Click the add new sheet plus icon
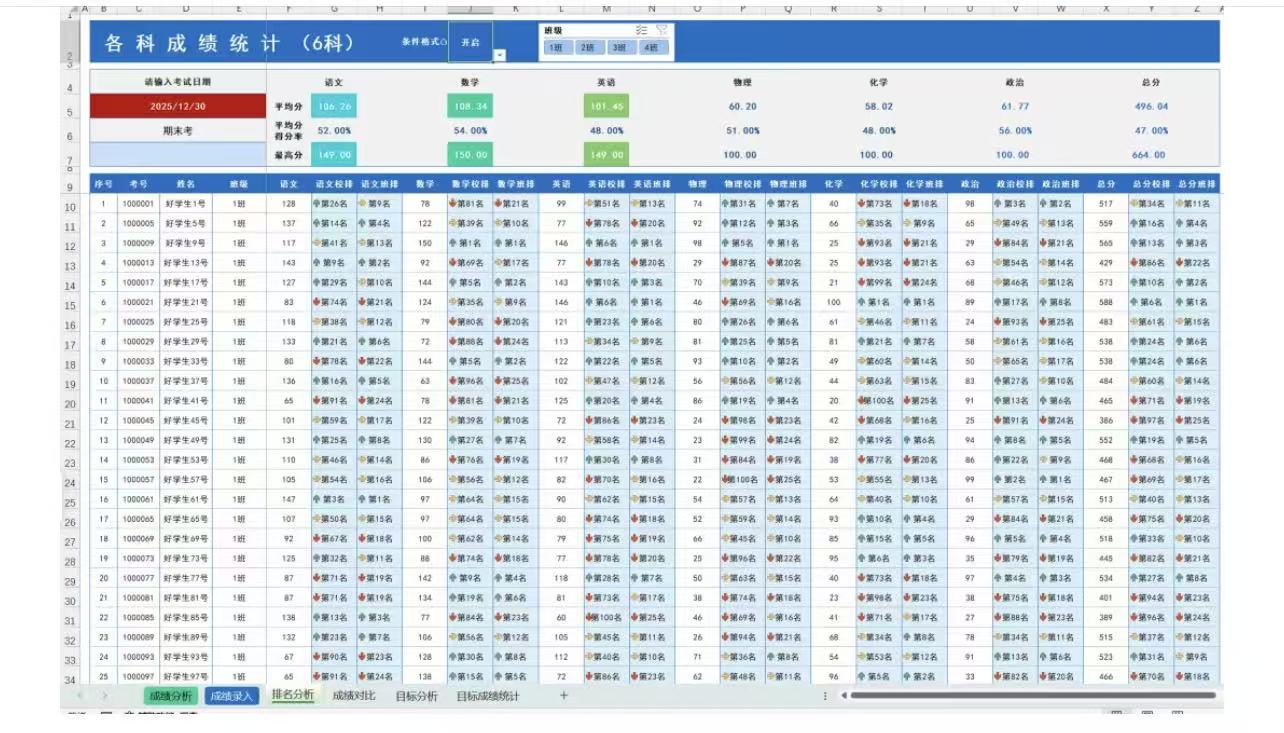Screen dimensions: 1284x733 (564, 695)
